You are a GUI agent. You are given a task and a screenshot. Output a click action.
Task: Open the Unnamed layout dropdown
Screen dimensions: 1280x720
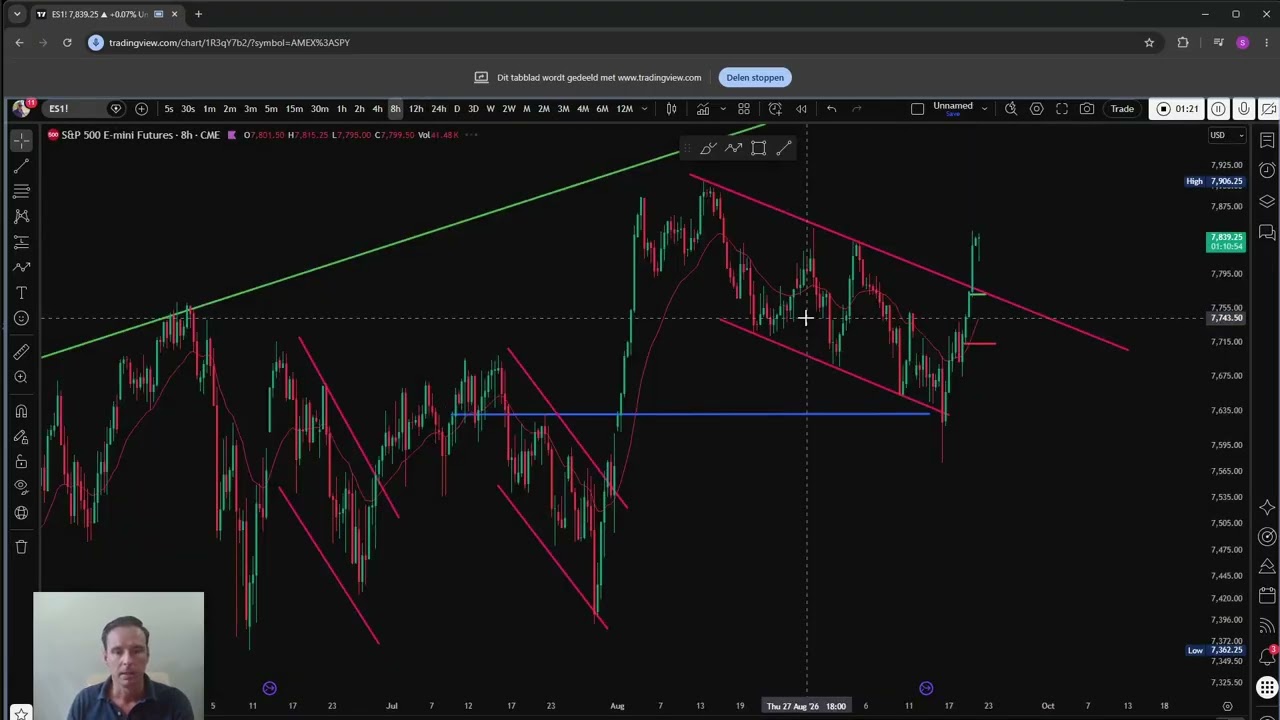[984, 108]
